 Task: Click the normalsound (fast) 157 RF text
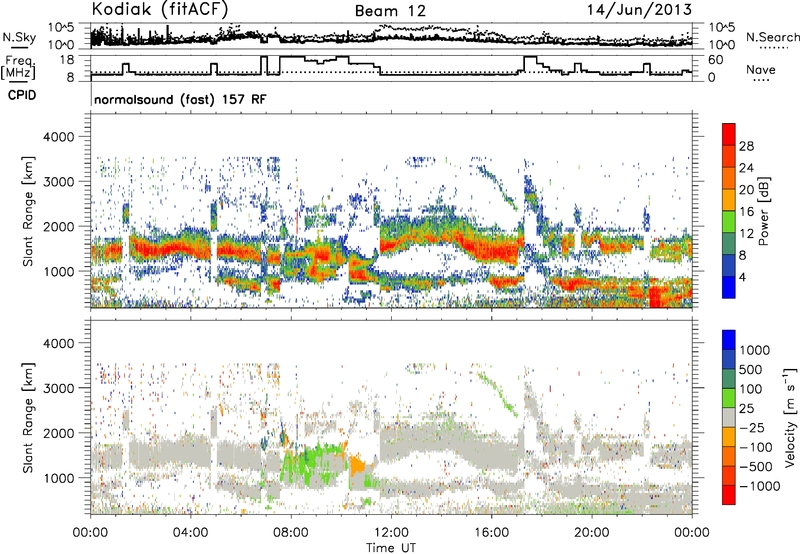tap(180, 99)
